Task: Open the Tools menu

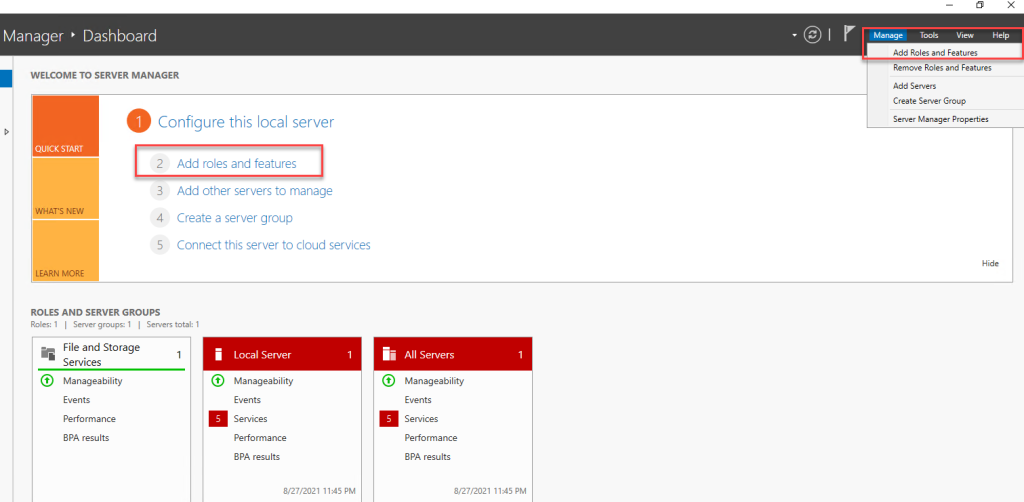Action: 929,35
